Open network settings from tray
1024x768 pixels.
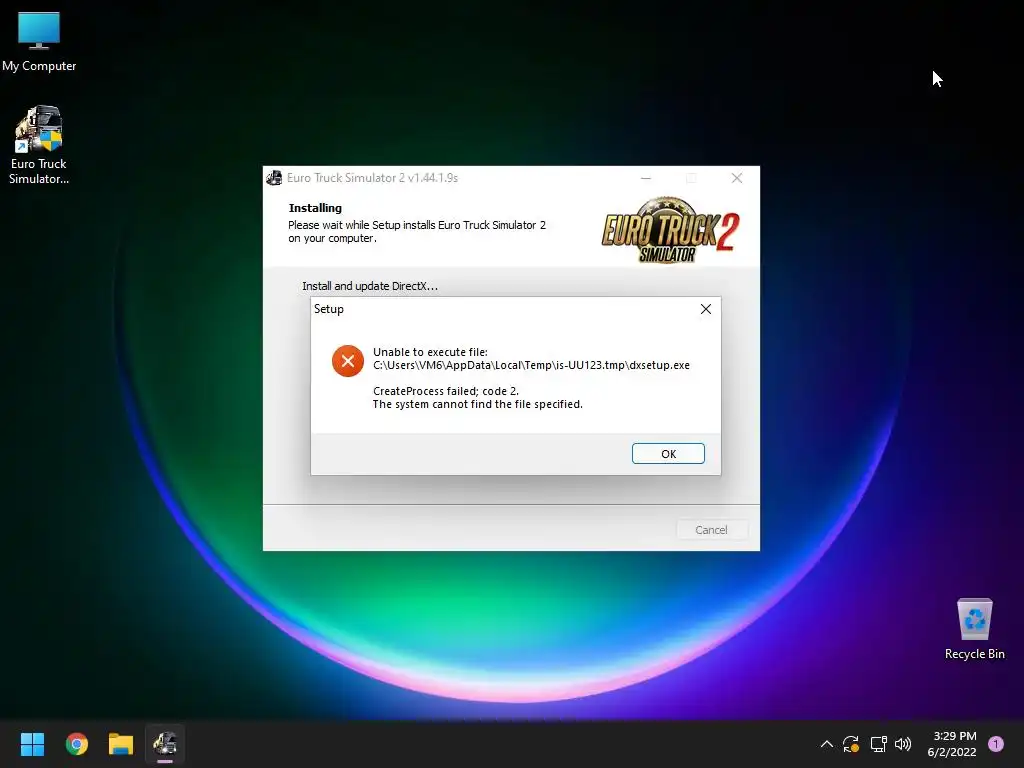click(878, 744)
